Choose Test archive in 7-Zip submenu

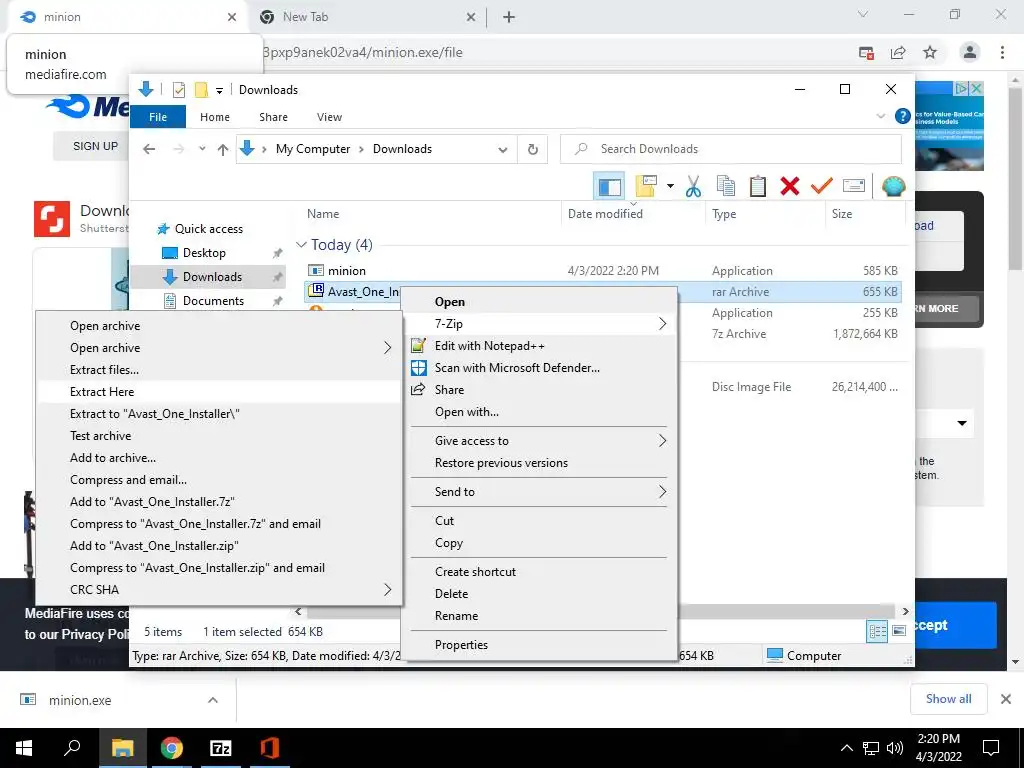pyautogui.click(x=219, y=436)
